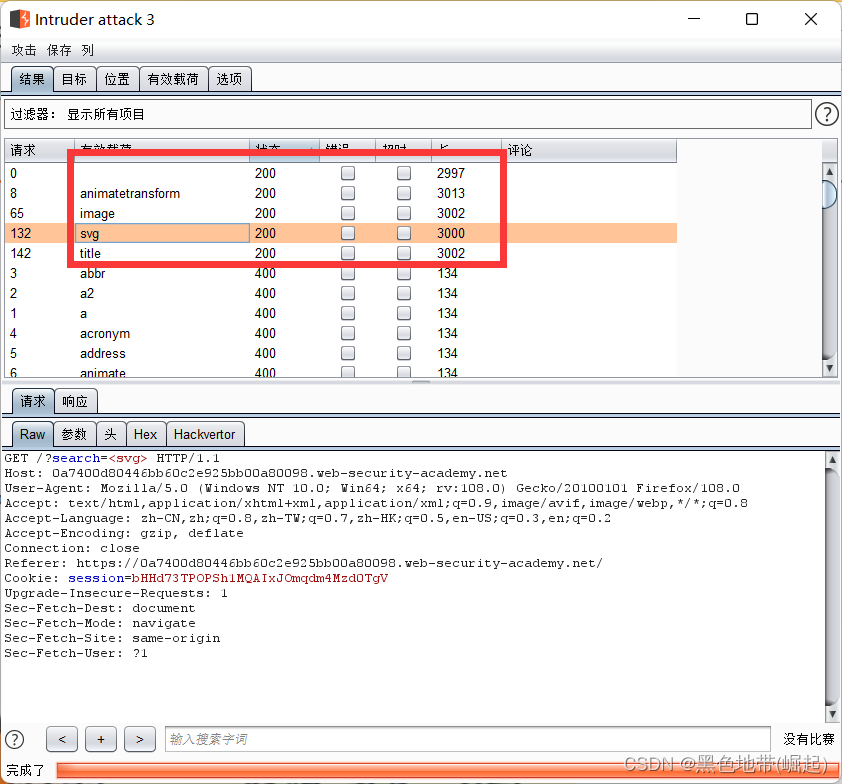Switch to the 结果 tab
This screenshot has width=842, height=784.
pos(32,79)
